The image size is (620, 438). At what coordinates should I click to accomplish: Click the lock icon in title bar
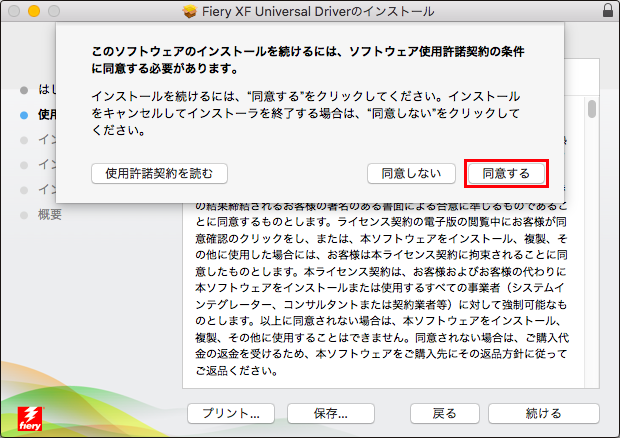[608, 10]
